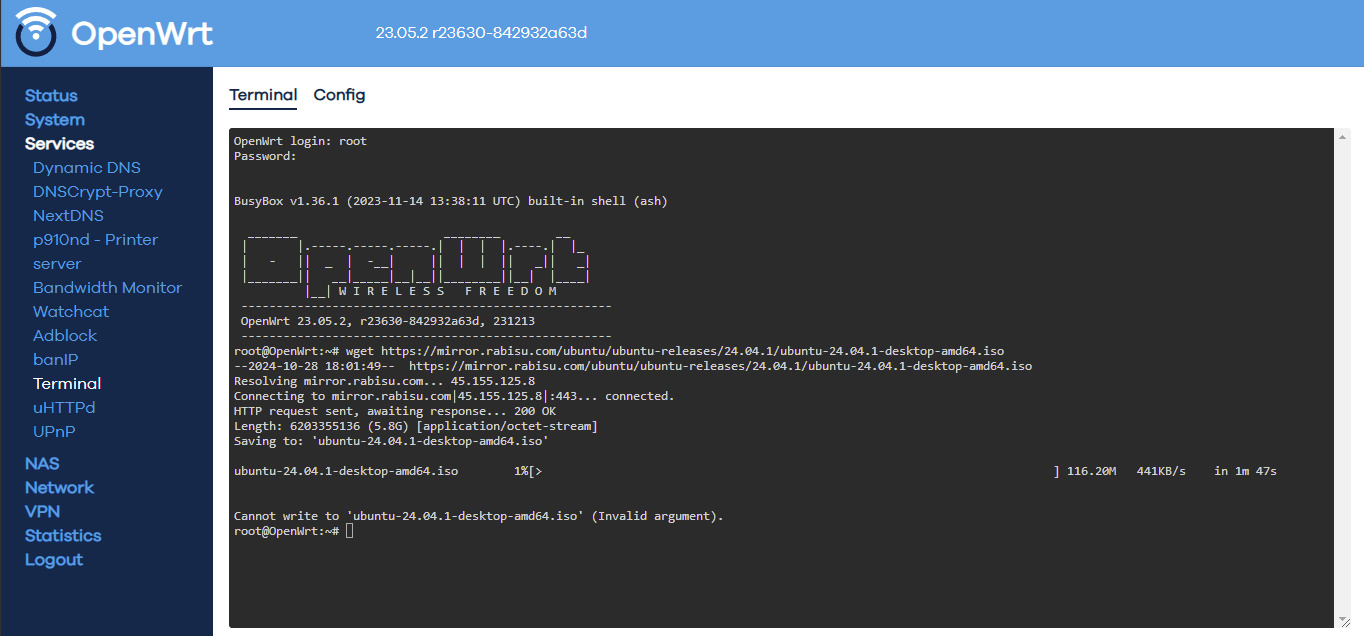Screen dimensions: 1364x636
Task: Expand the Network menu
Action: [x=59, y=488]
